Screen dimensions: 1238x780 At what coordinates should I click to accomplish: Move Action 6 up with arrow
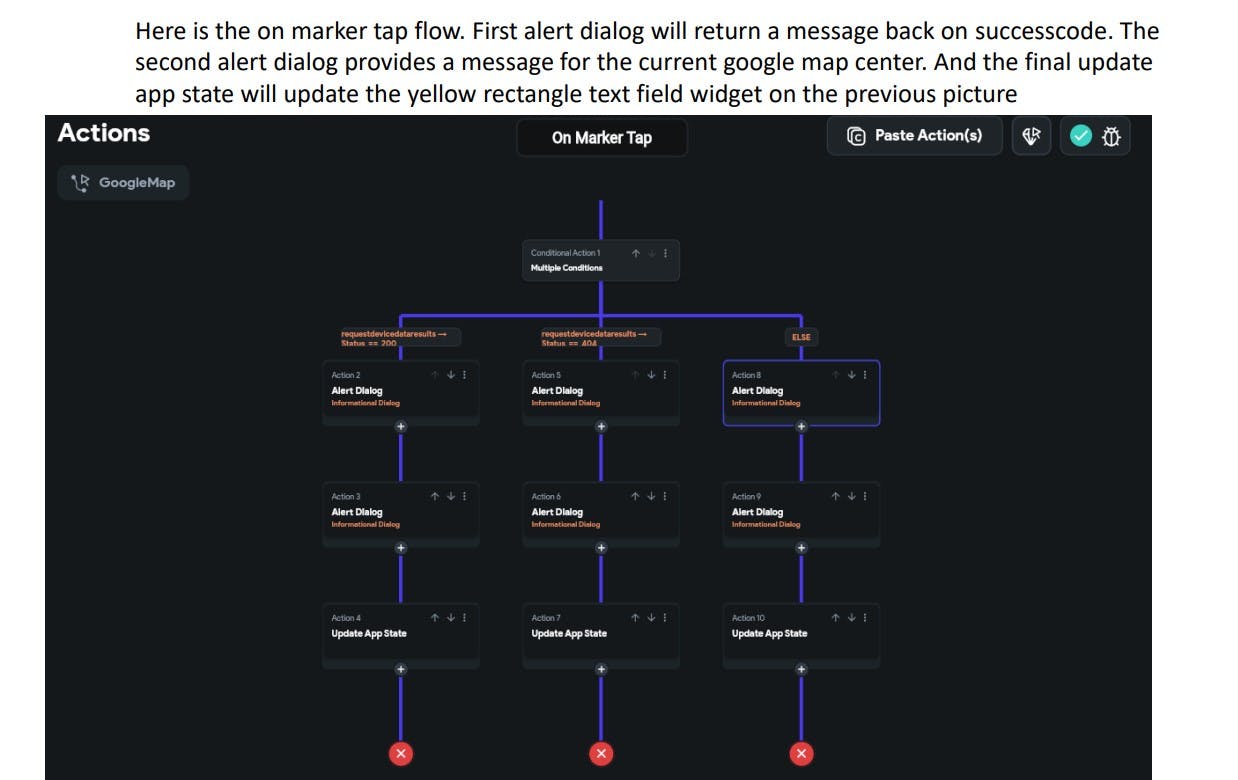click(636, 496)
